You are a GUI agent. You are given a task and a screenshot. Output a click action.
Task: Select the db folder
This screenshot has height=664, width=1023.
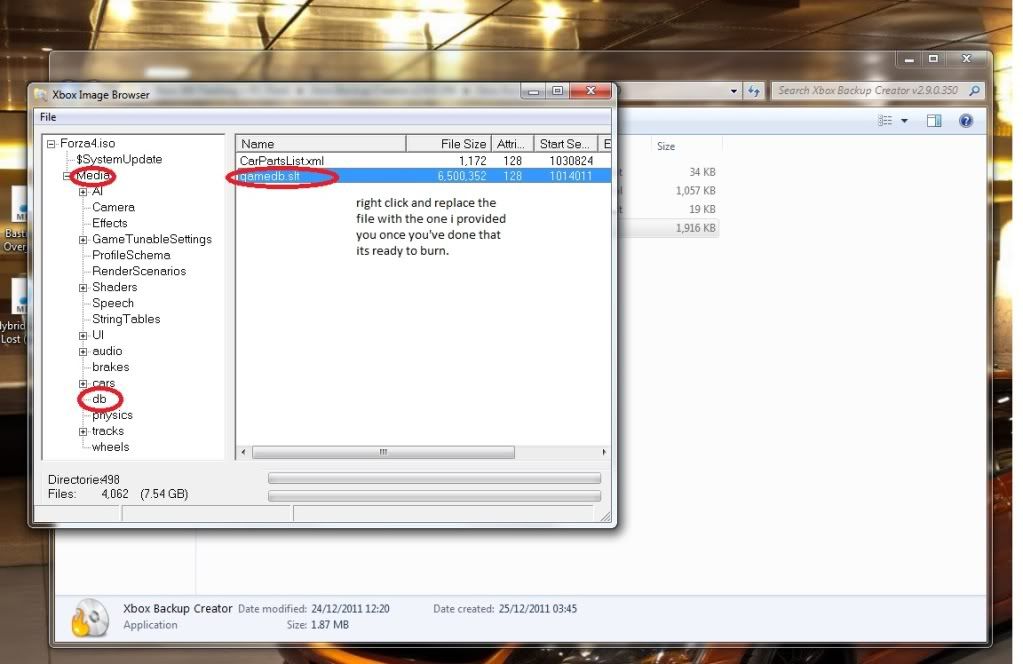coord(99,399)
